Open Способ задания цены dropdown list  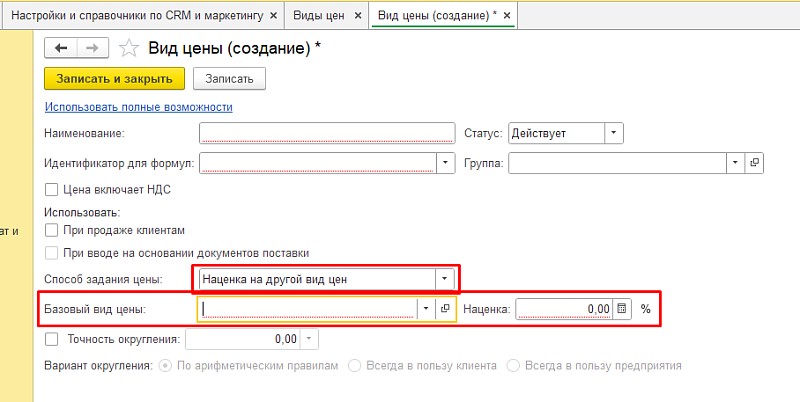click(x=444, y=278)
